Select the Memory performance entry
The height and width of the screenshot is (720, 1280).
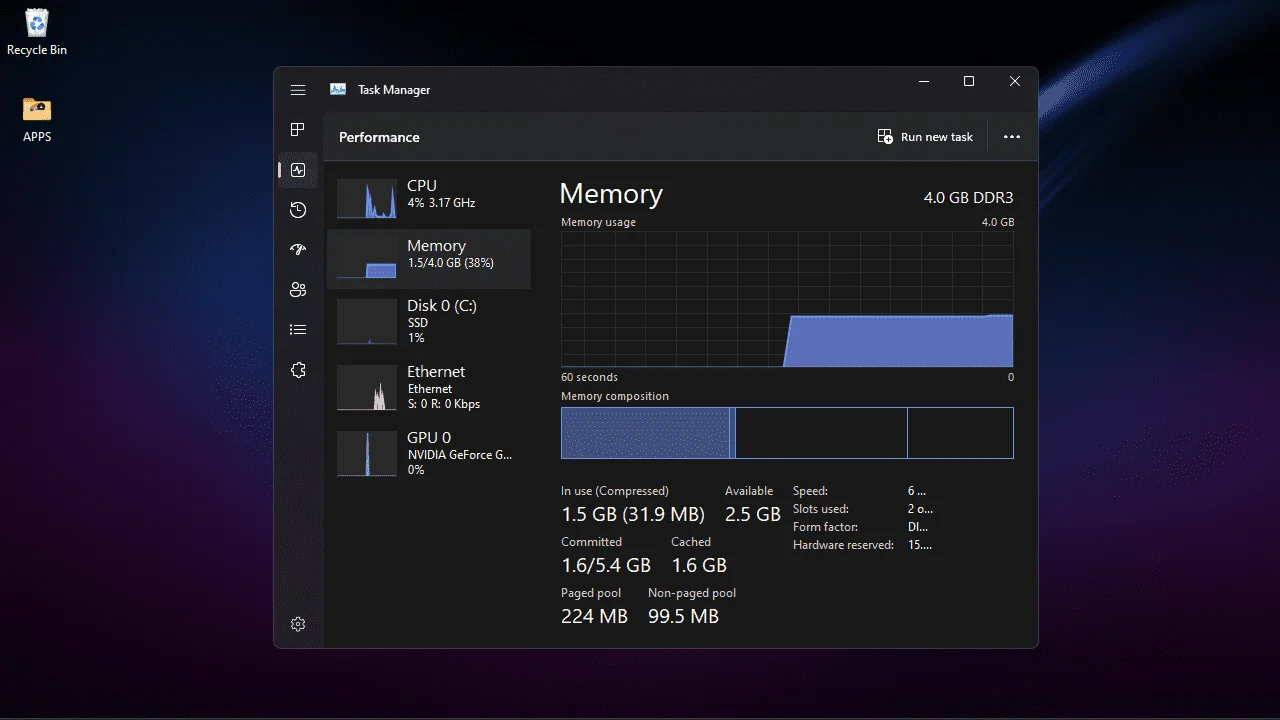point(429,259)
